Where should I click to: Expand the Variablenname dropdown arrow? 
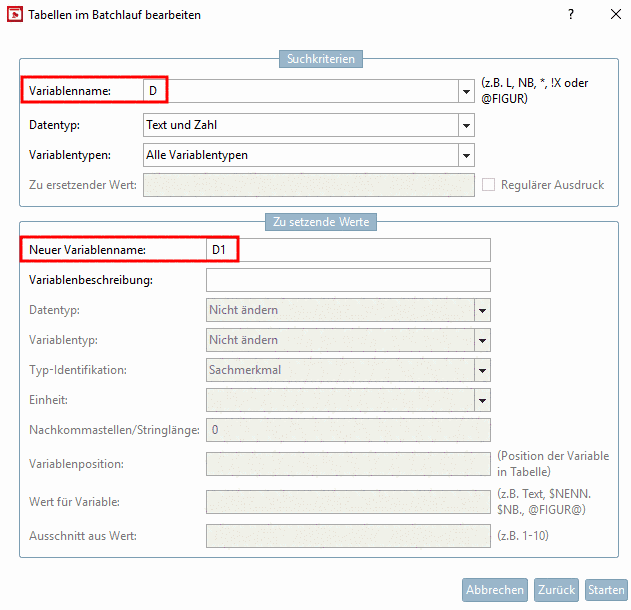coord(466,91)
